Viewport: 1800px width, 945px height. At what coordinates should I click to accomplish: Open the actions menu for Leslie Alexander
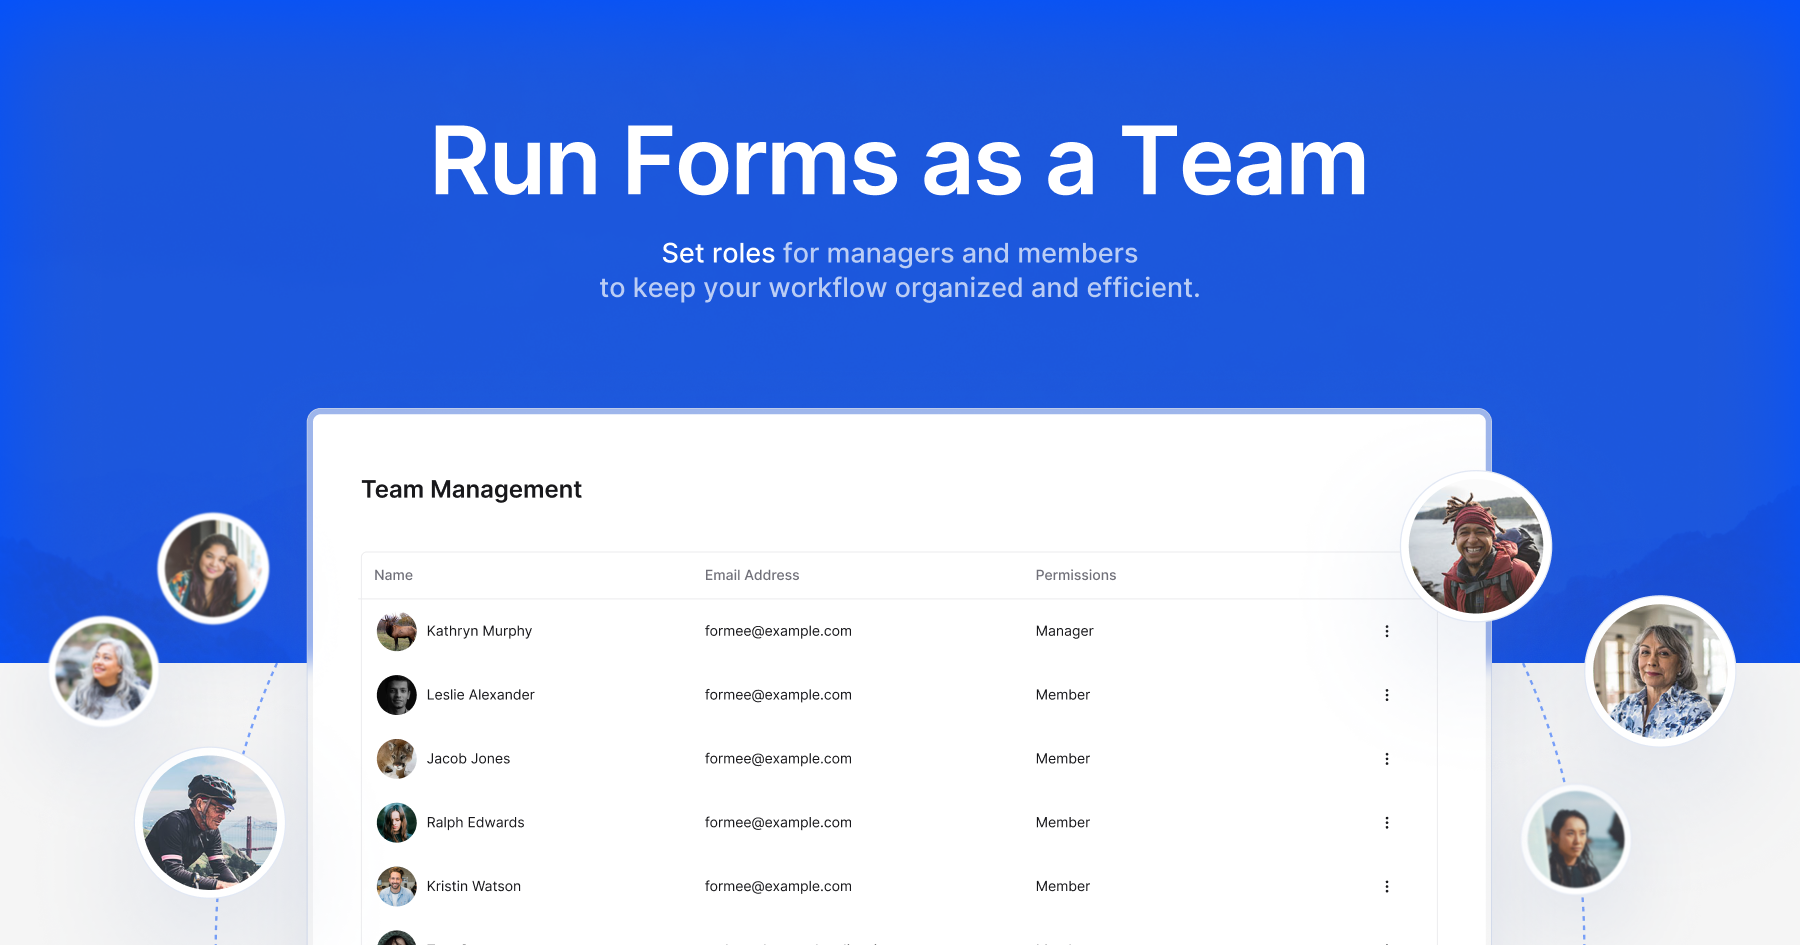1387,694
